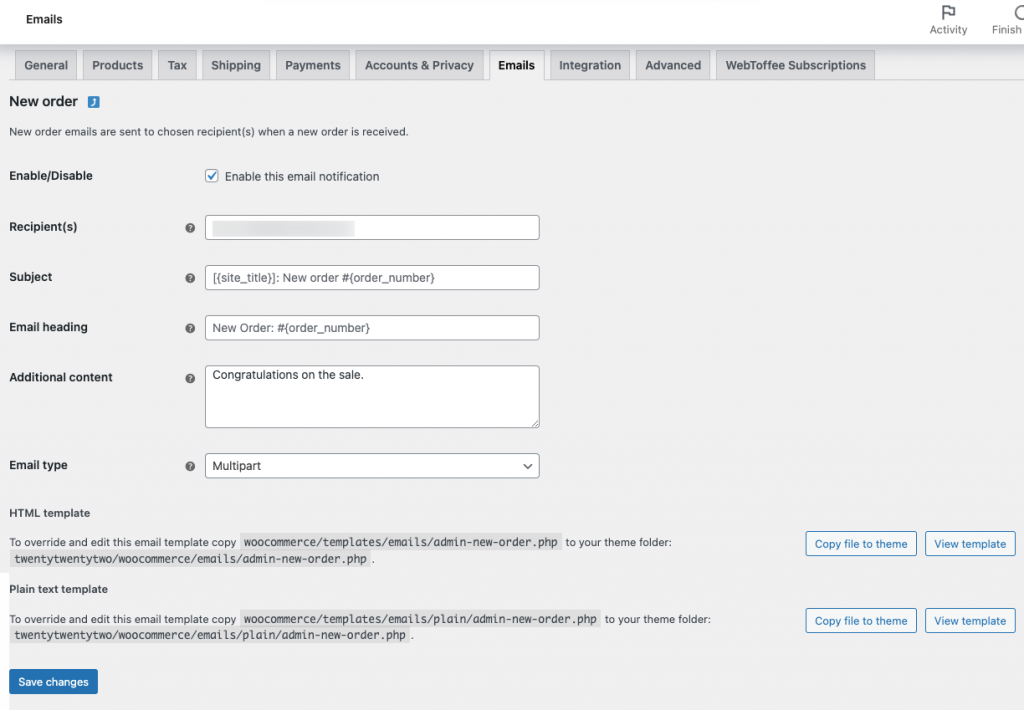
Task: Select the Emails tab
Action: point(517,65)
